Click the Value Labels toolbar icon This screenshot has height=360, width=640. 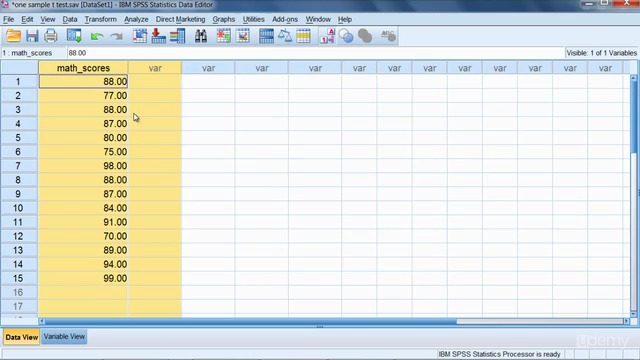(x=327, y=36)
